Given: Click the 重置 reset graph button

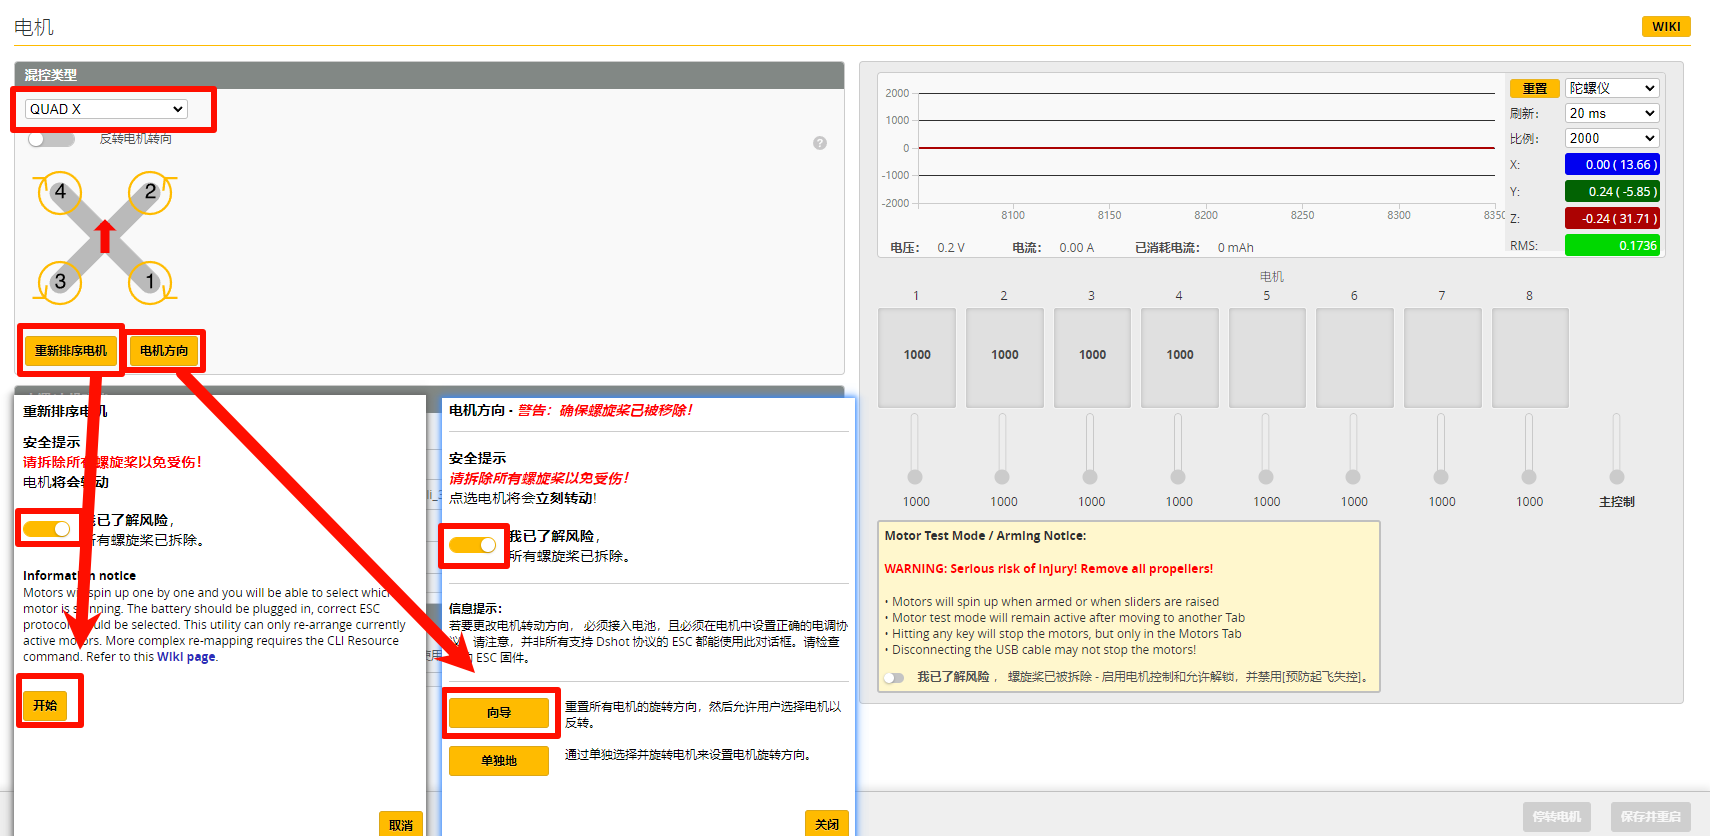Looking at the screenshot, I should click(1534, 89).
